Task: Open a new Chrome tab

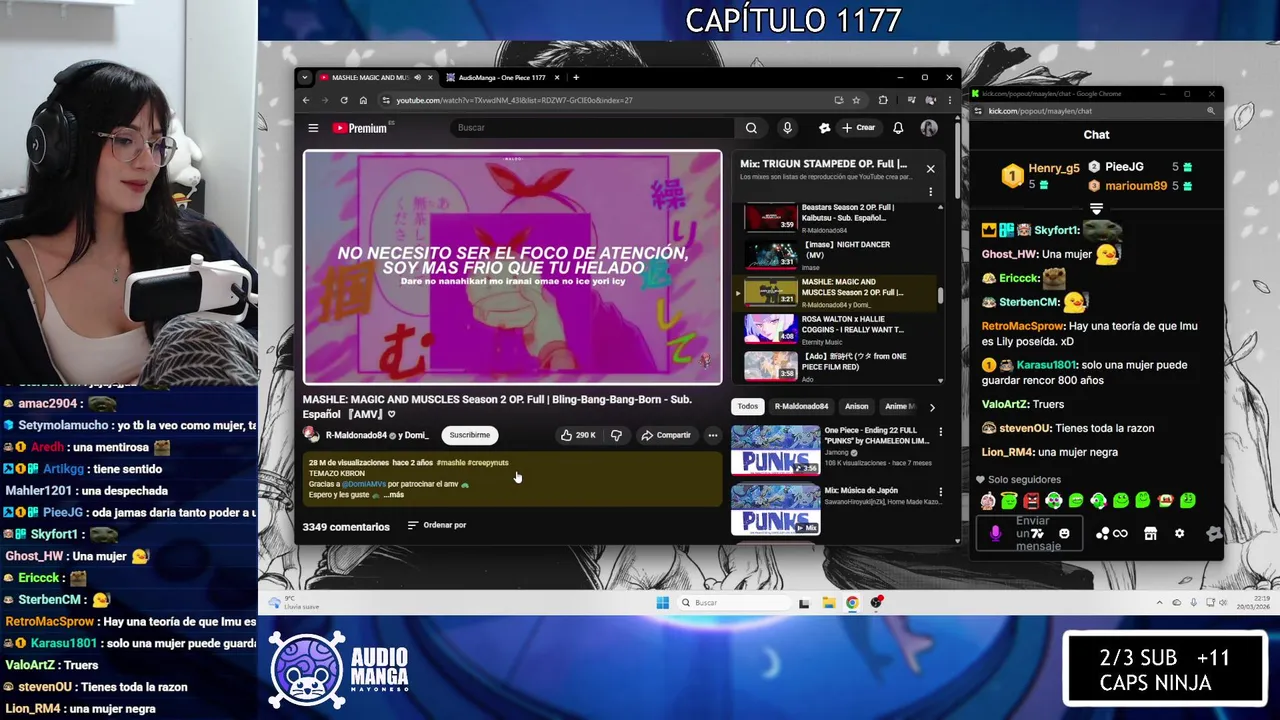Action: [x=576, y=77]
